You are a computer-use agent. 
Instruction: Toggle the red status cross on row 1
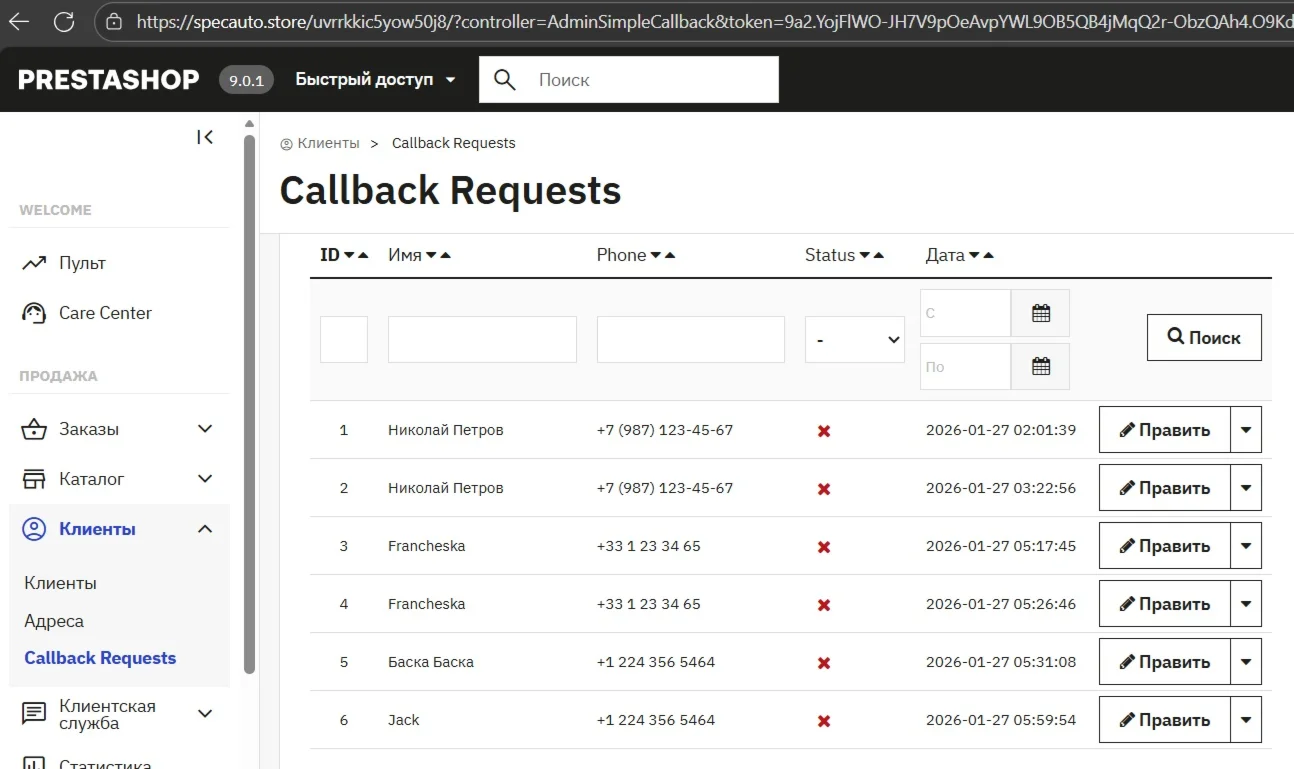click(x=822, y=430)
